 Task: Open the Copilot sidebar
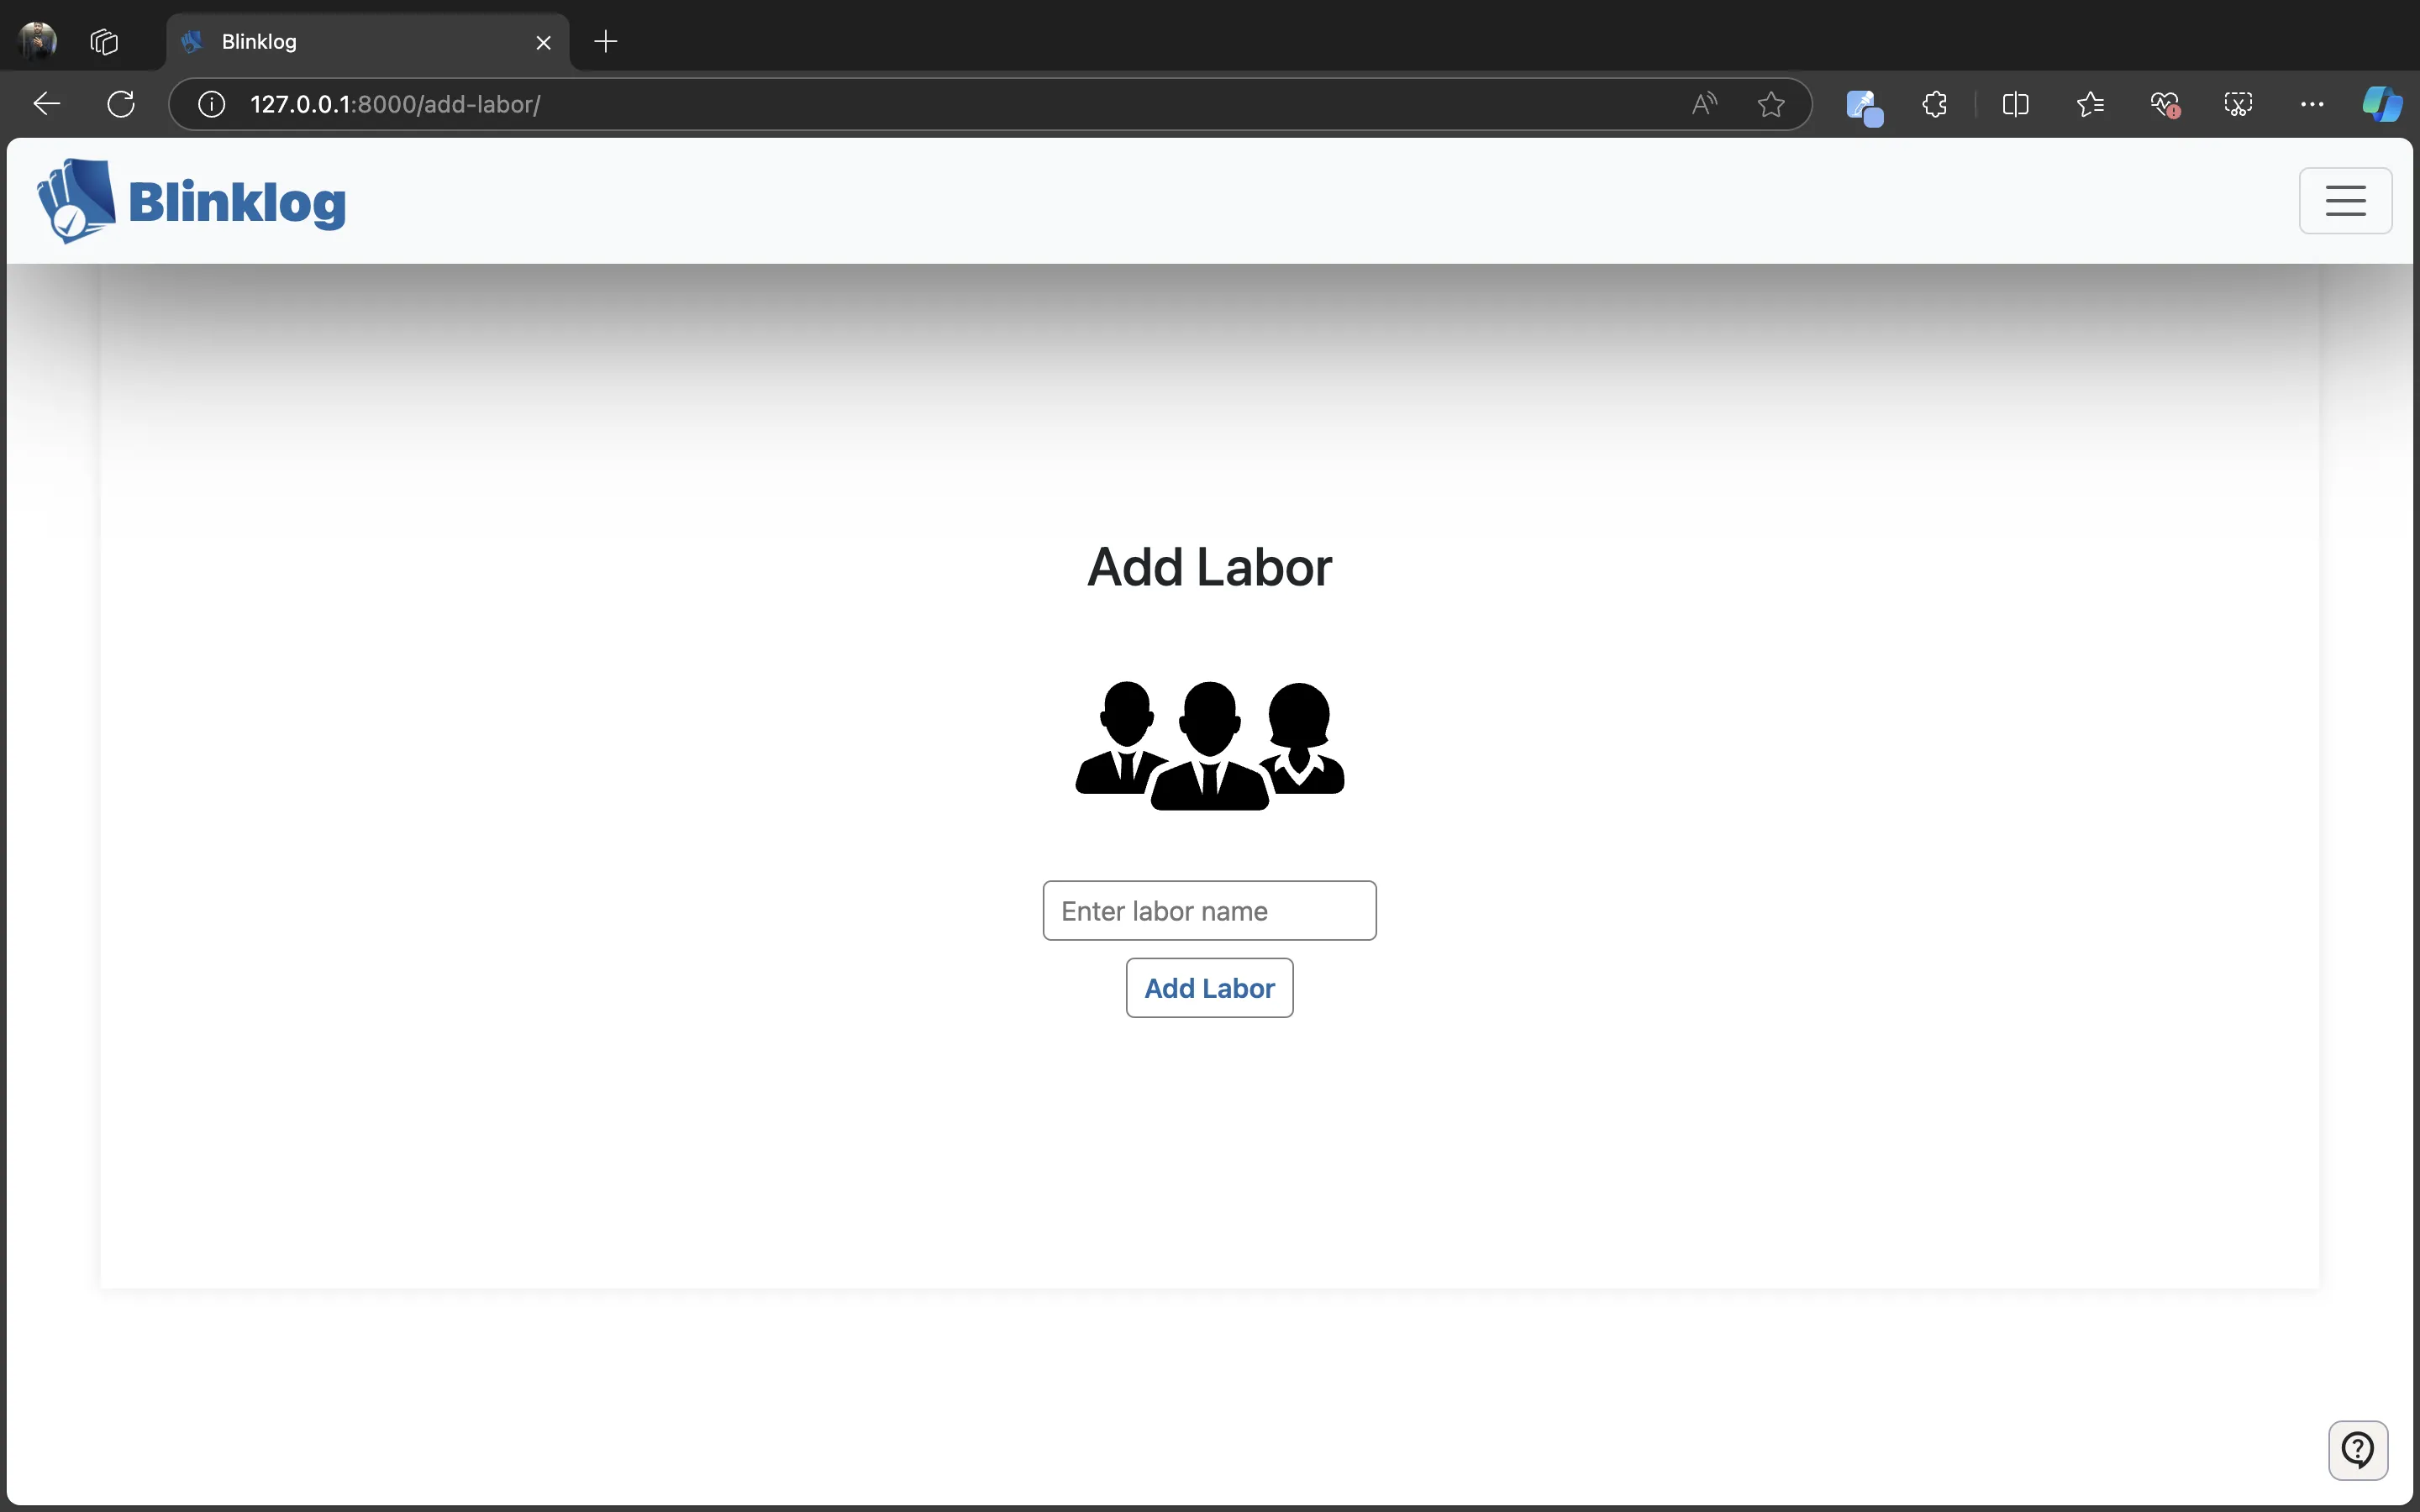[2382, 104]
